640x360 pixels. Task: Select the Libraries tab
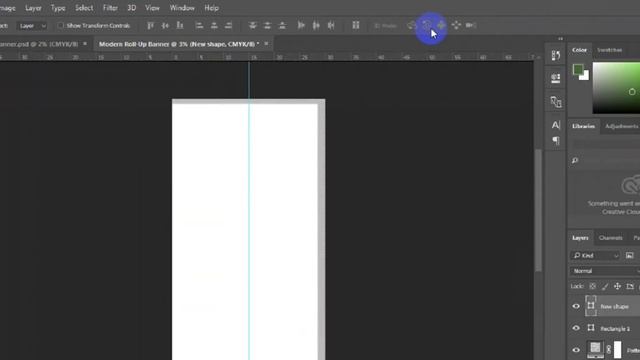point(583,126)
